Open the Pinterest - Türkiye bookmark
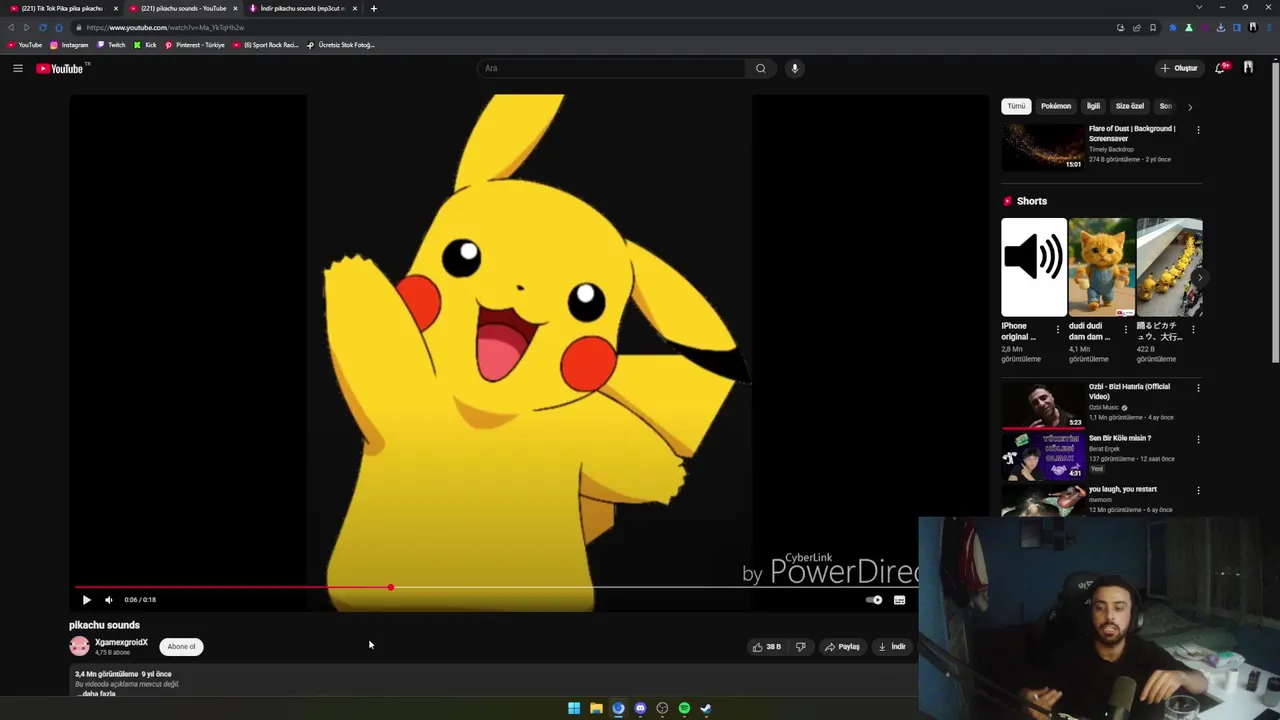The height and width of the screenshot is (720, 1280). coord(195,45)
